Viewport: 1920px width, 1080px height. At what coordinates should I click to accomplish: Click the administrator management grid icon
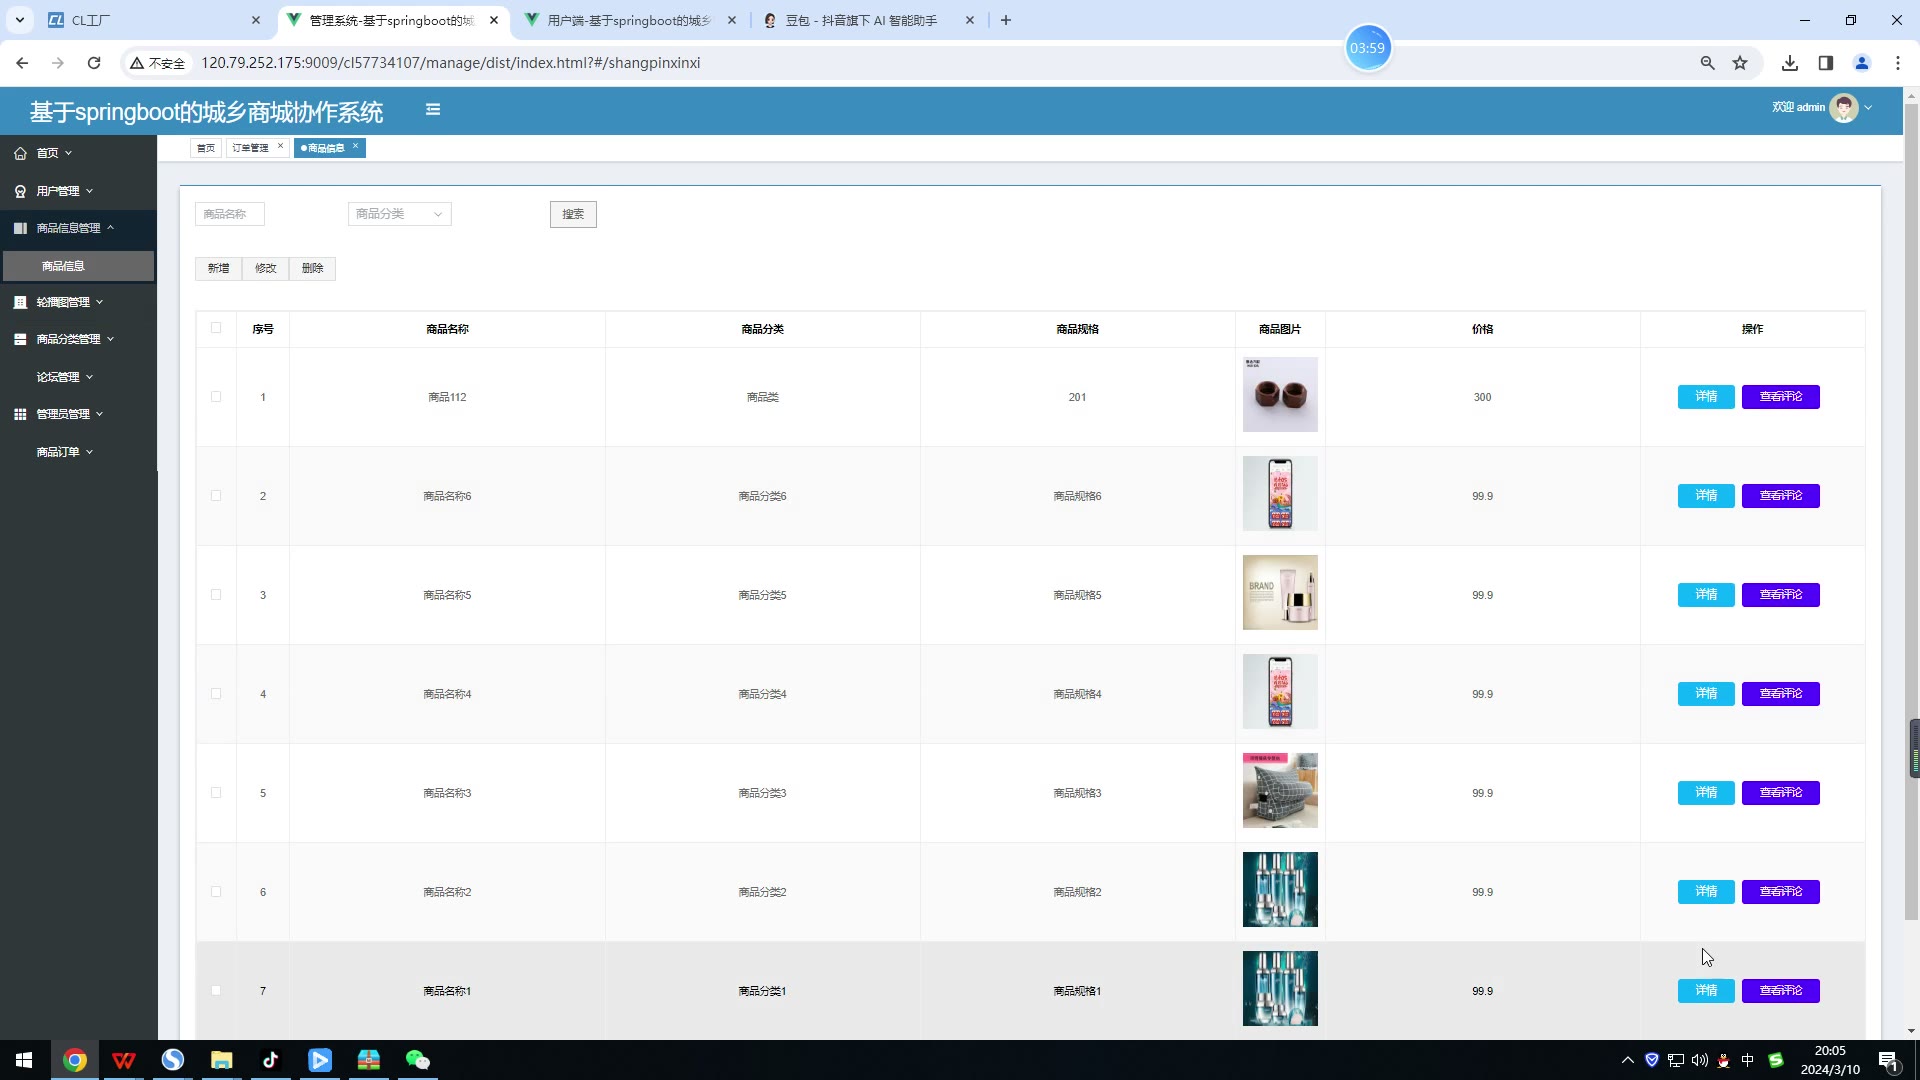pos(20,414)
